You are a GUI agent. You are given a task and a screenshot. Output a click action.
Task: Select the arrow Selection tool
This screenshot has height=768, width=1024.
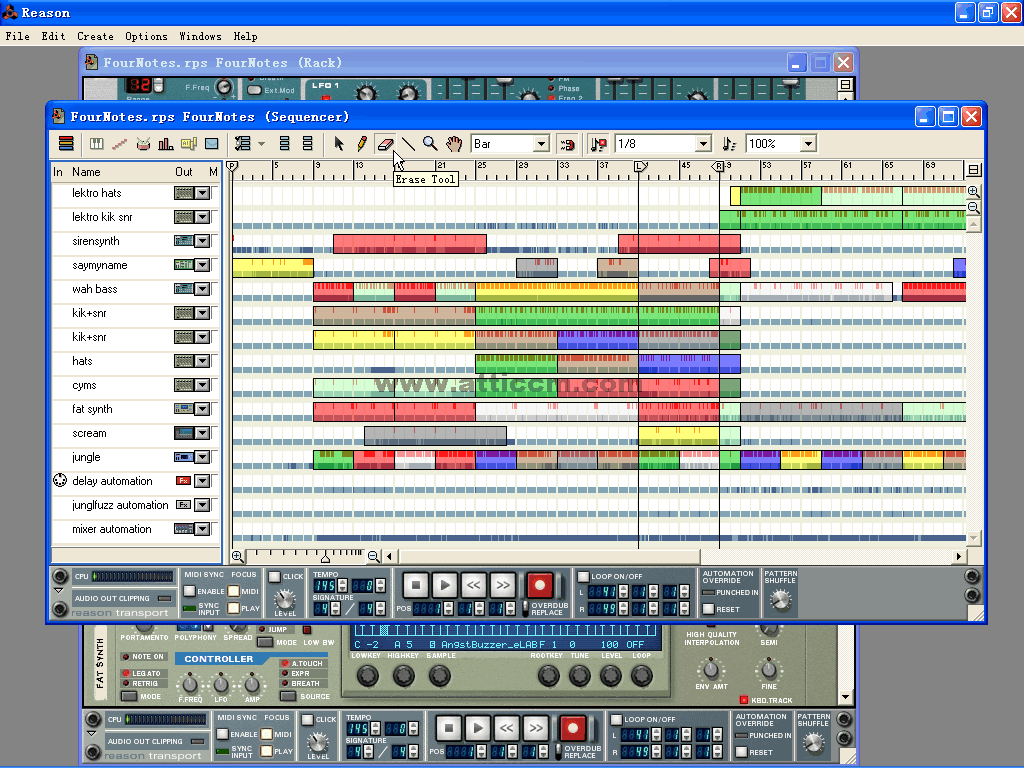[x=339, y=144]
